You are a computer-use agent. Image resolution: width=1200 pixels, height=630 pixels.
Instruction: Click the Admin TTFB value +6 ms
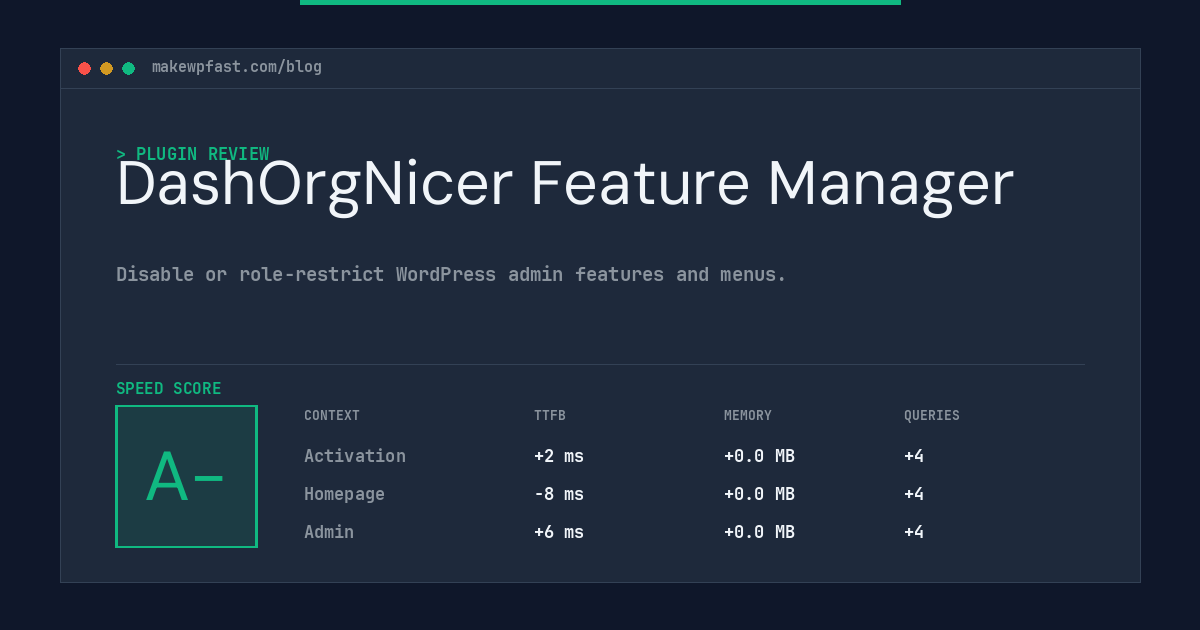(x=559, y=532)
